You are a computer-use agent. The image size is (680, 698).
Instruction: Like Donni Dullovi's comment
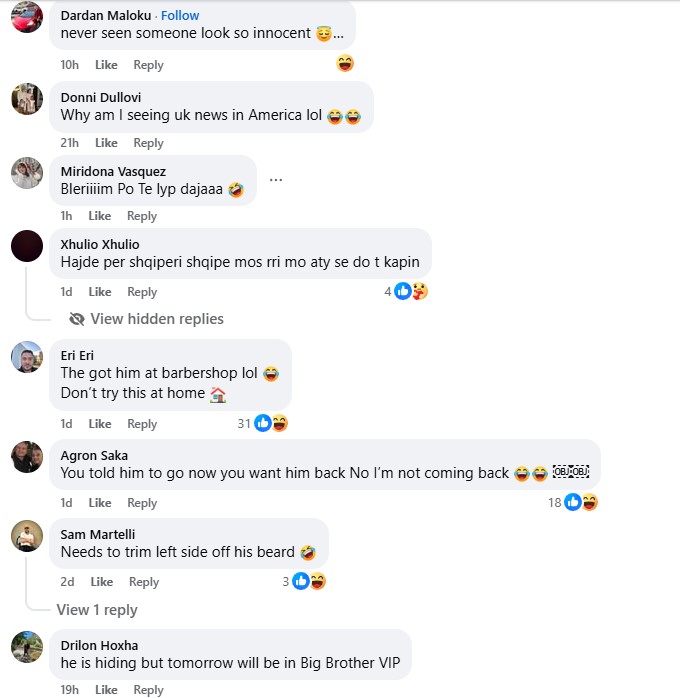106,143
